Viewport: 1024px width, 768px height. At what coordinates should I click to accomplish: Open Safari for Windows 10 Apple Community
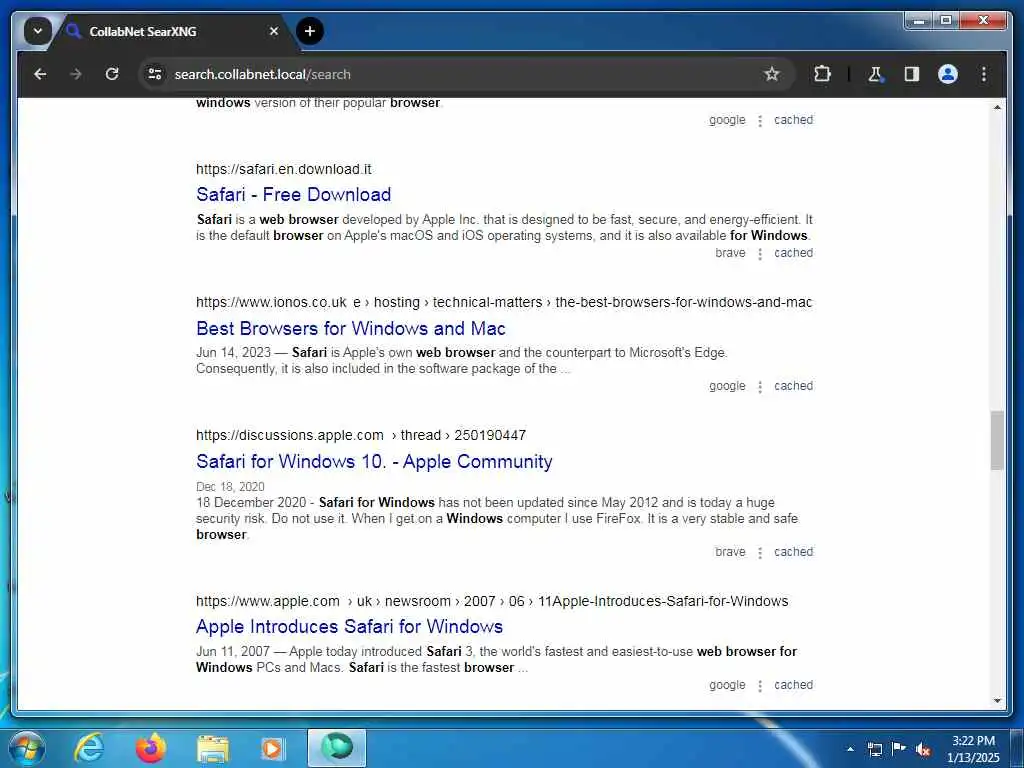pos(374,461)
